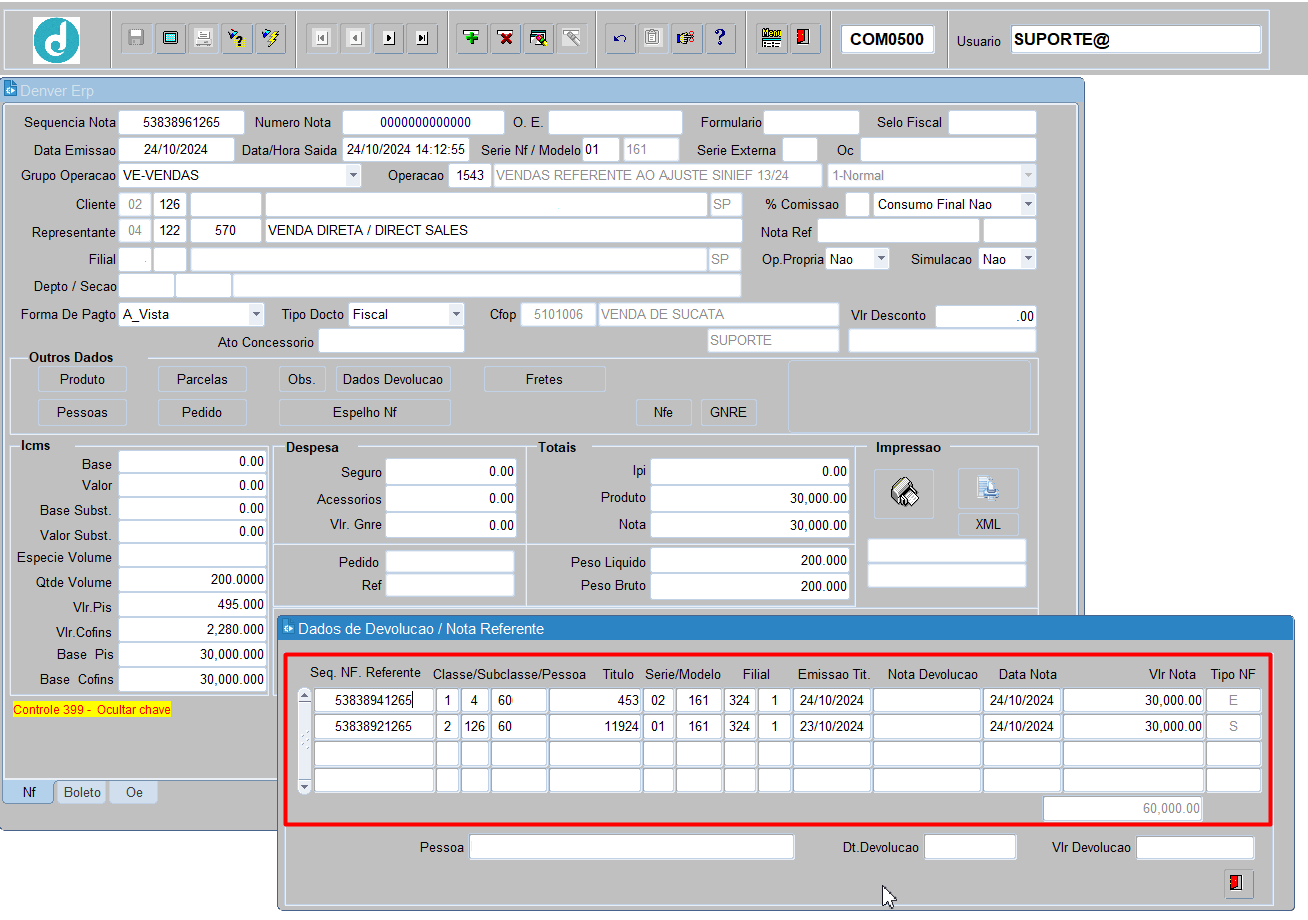Open the 1-Normal dropdown
Screen dimensions: 1308x920
pyautogui.click(x=1028, y=176)
